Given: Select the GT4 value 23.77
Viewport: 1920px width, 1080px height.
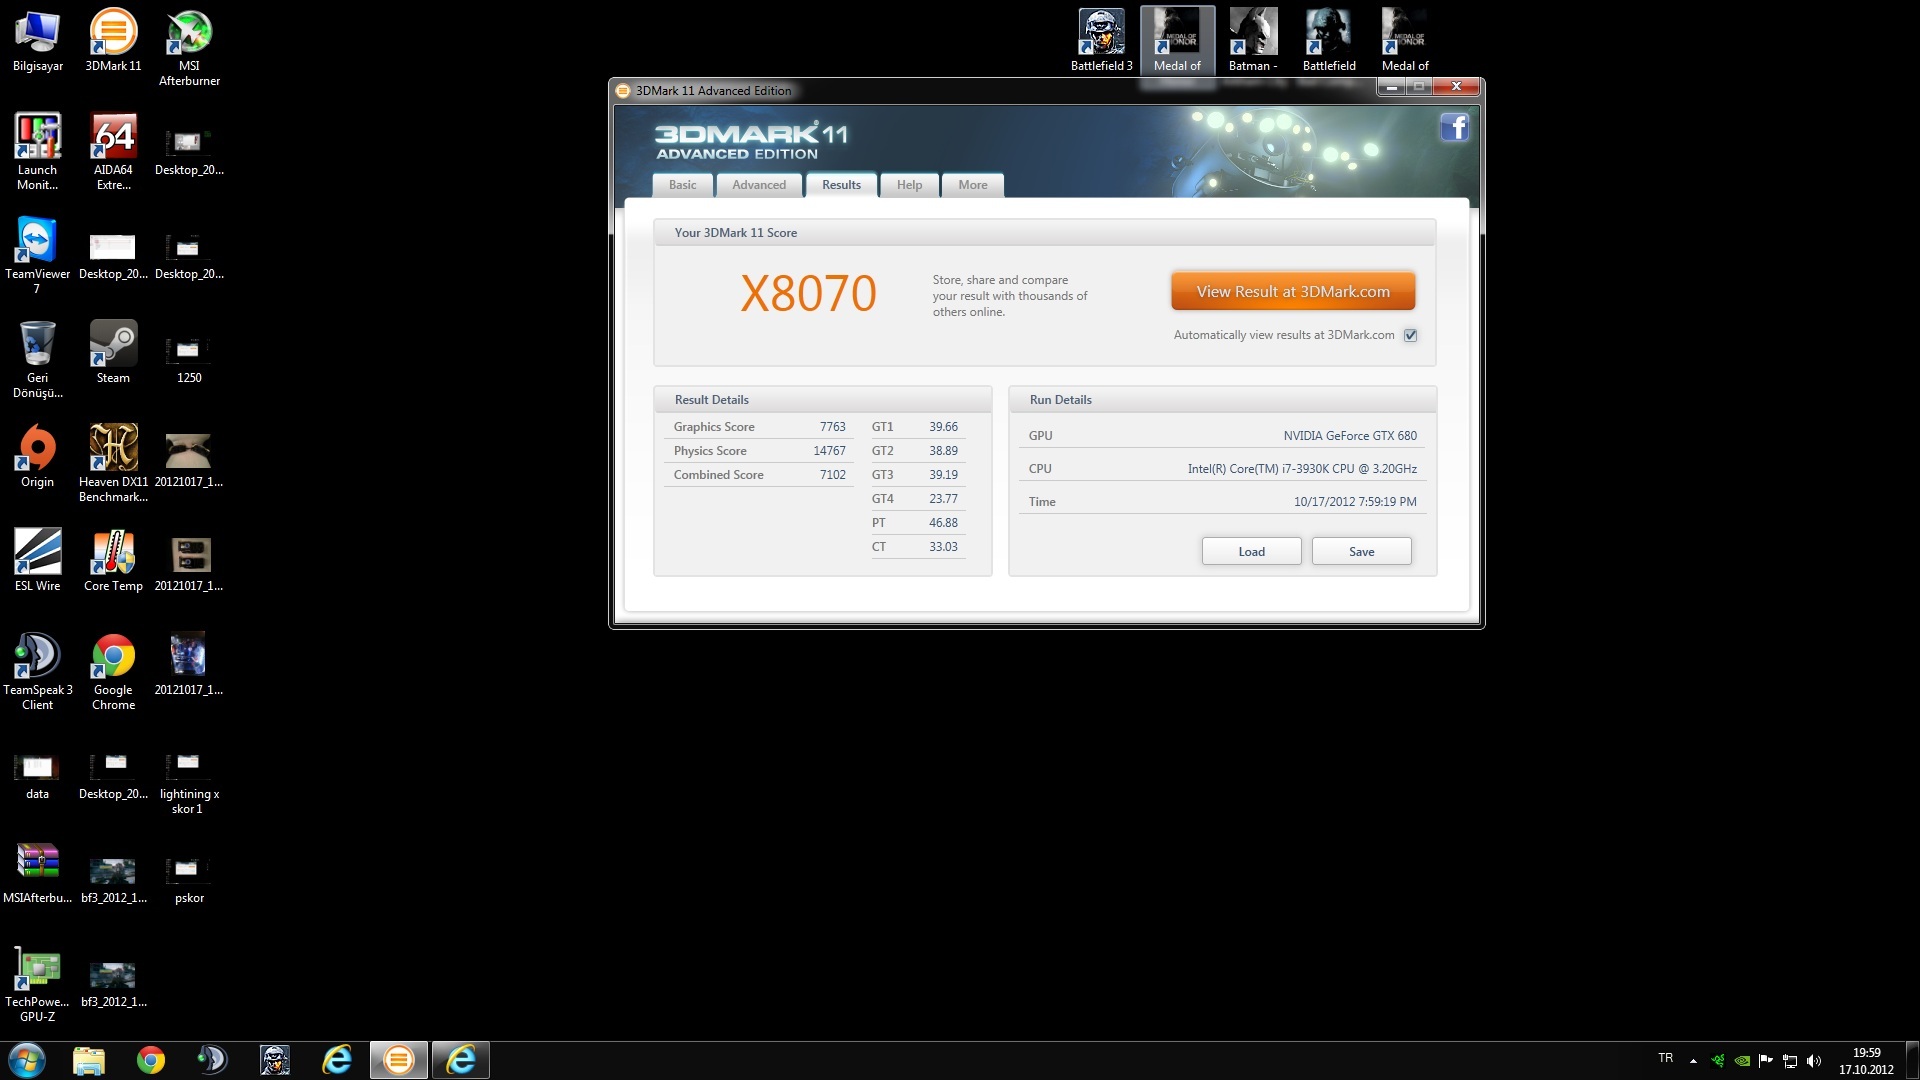Looking at the screenshot, I should click(x=943, y=499).
